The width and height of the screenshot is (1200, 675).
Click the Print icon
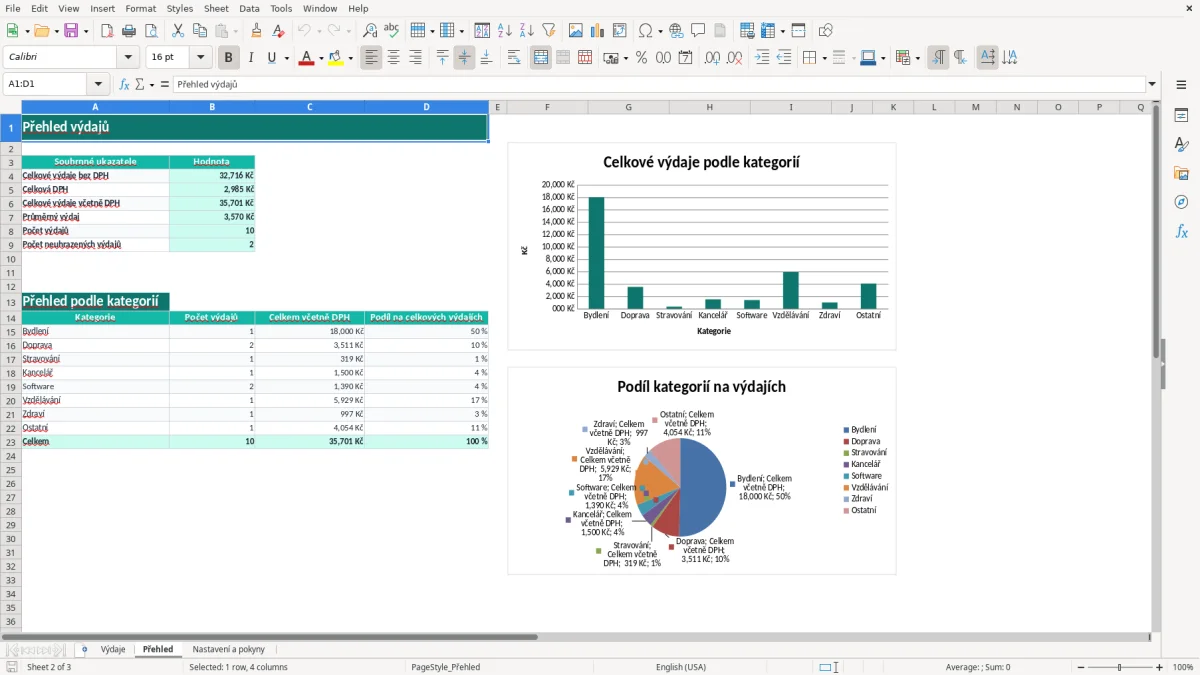pyautogui.click(x=129, y=31)
